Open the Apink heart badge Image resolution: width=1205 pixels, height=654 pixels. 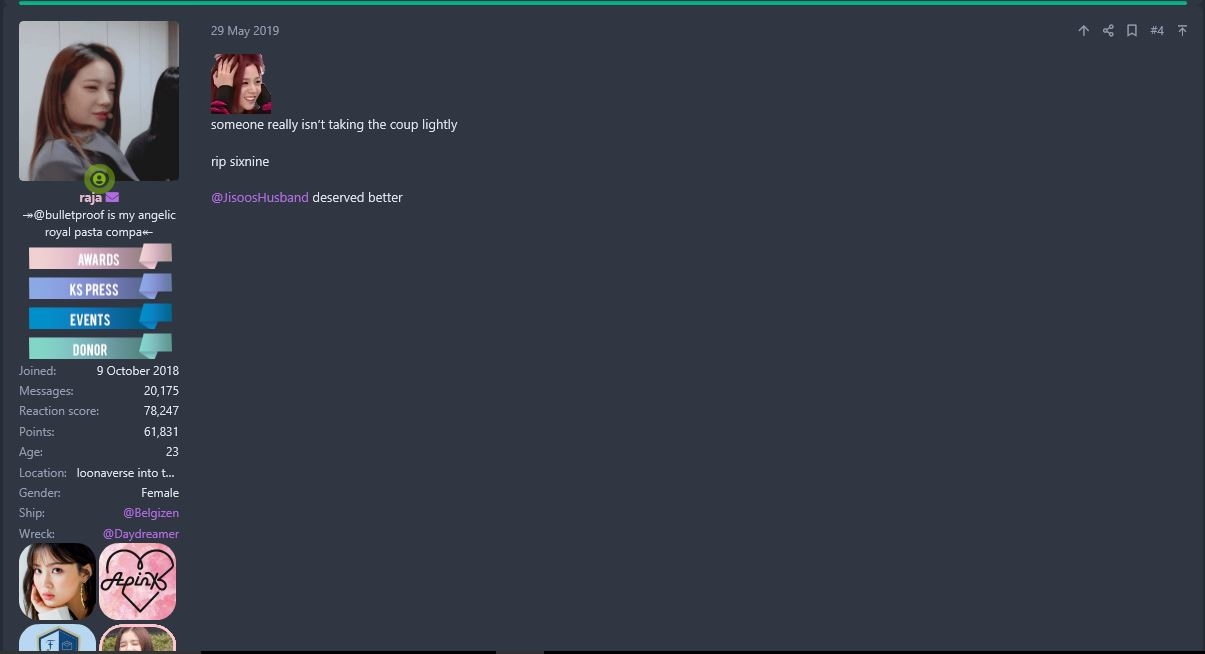[x=138, y=581]
